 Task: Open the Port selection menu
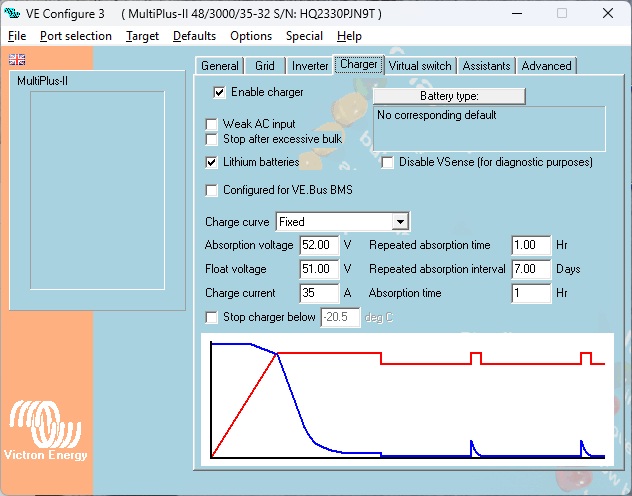click(x=76, y=36)
